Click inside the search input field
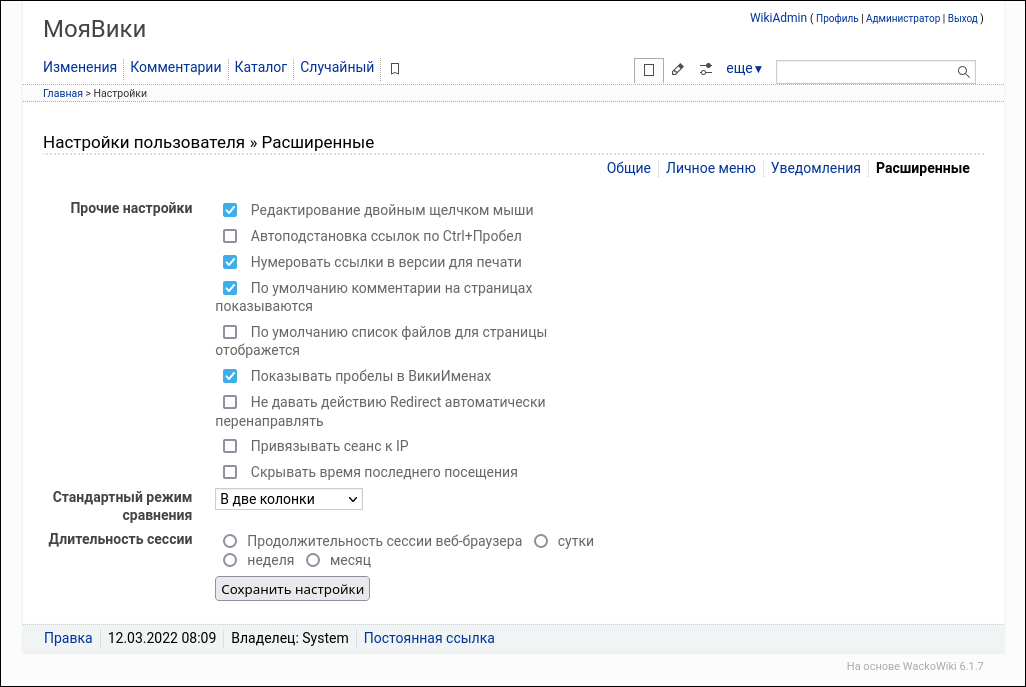 coord(865,71)
